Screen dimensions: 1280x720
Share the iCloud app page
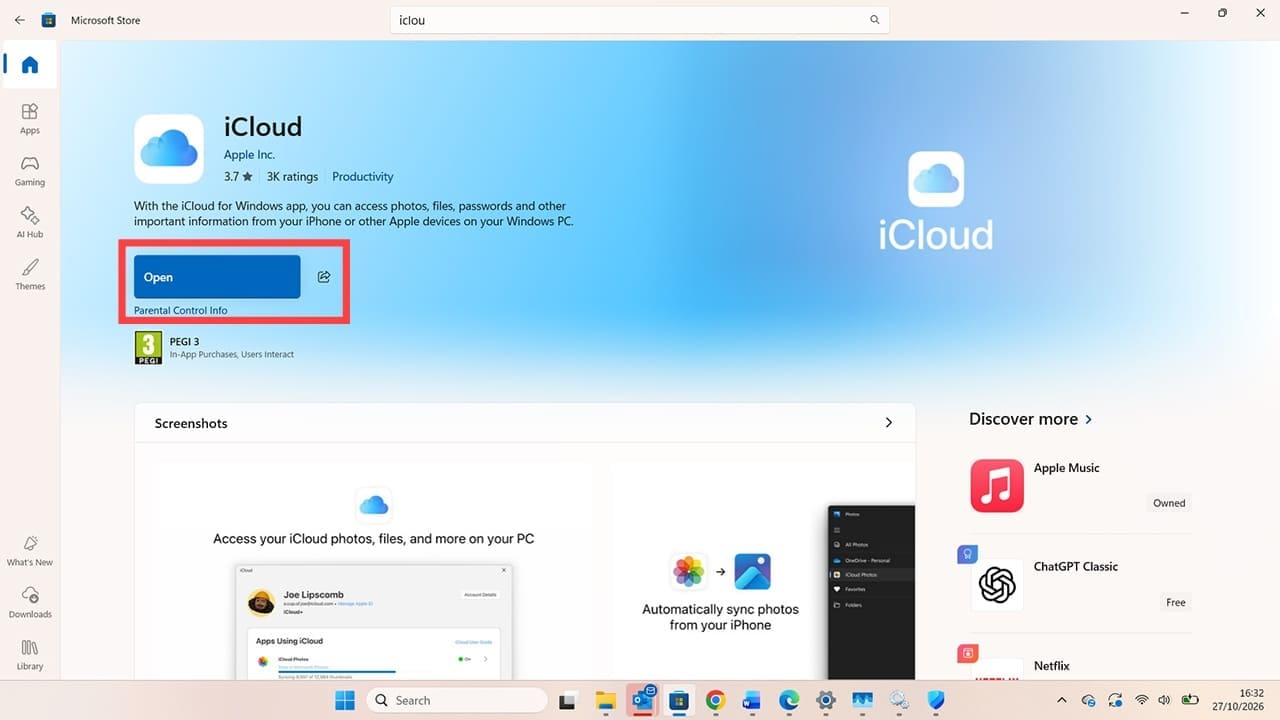pyautogui.click(x=324, y=277)
